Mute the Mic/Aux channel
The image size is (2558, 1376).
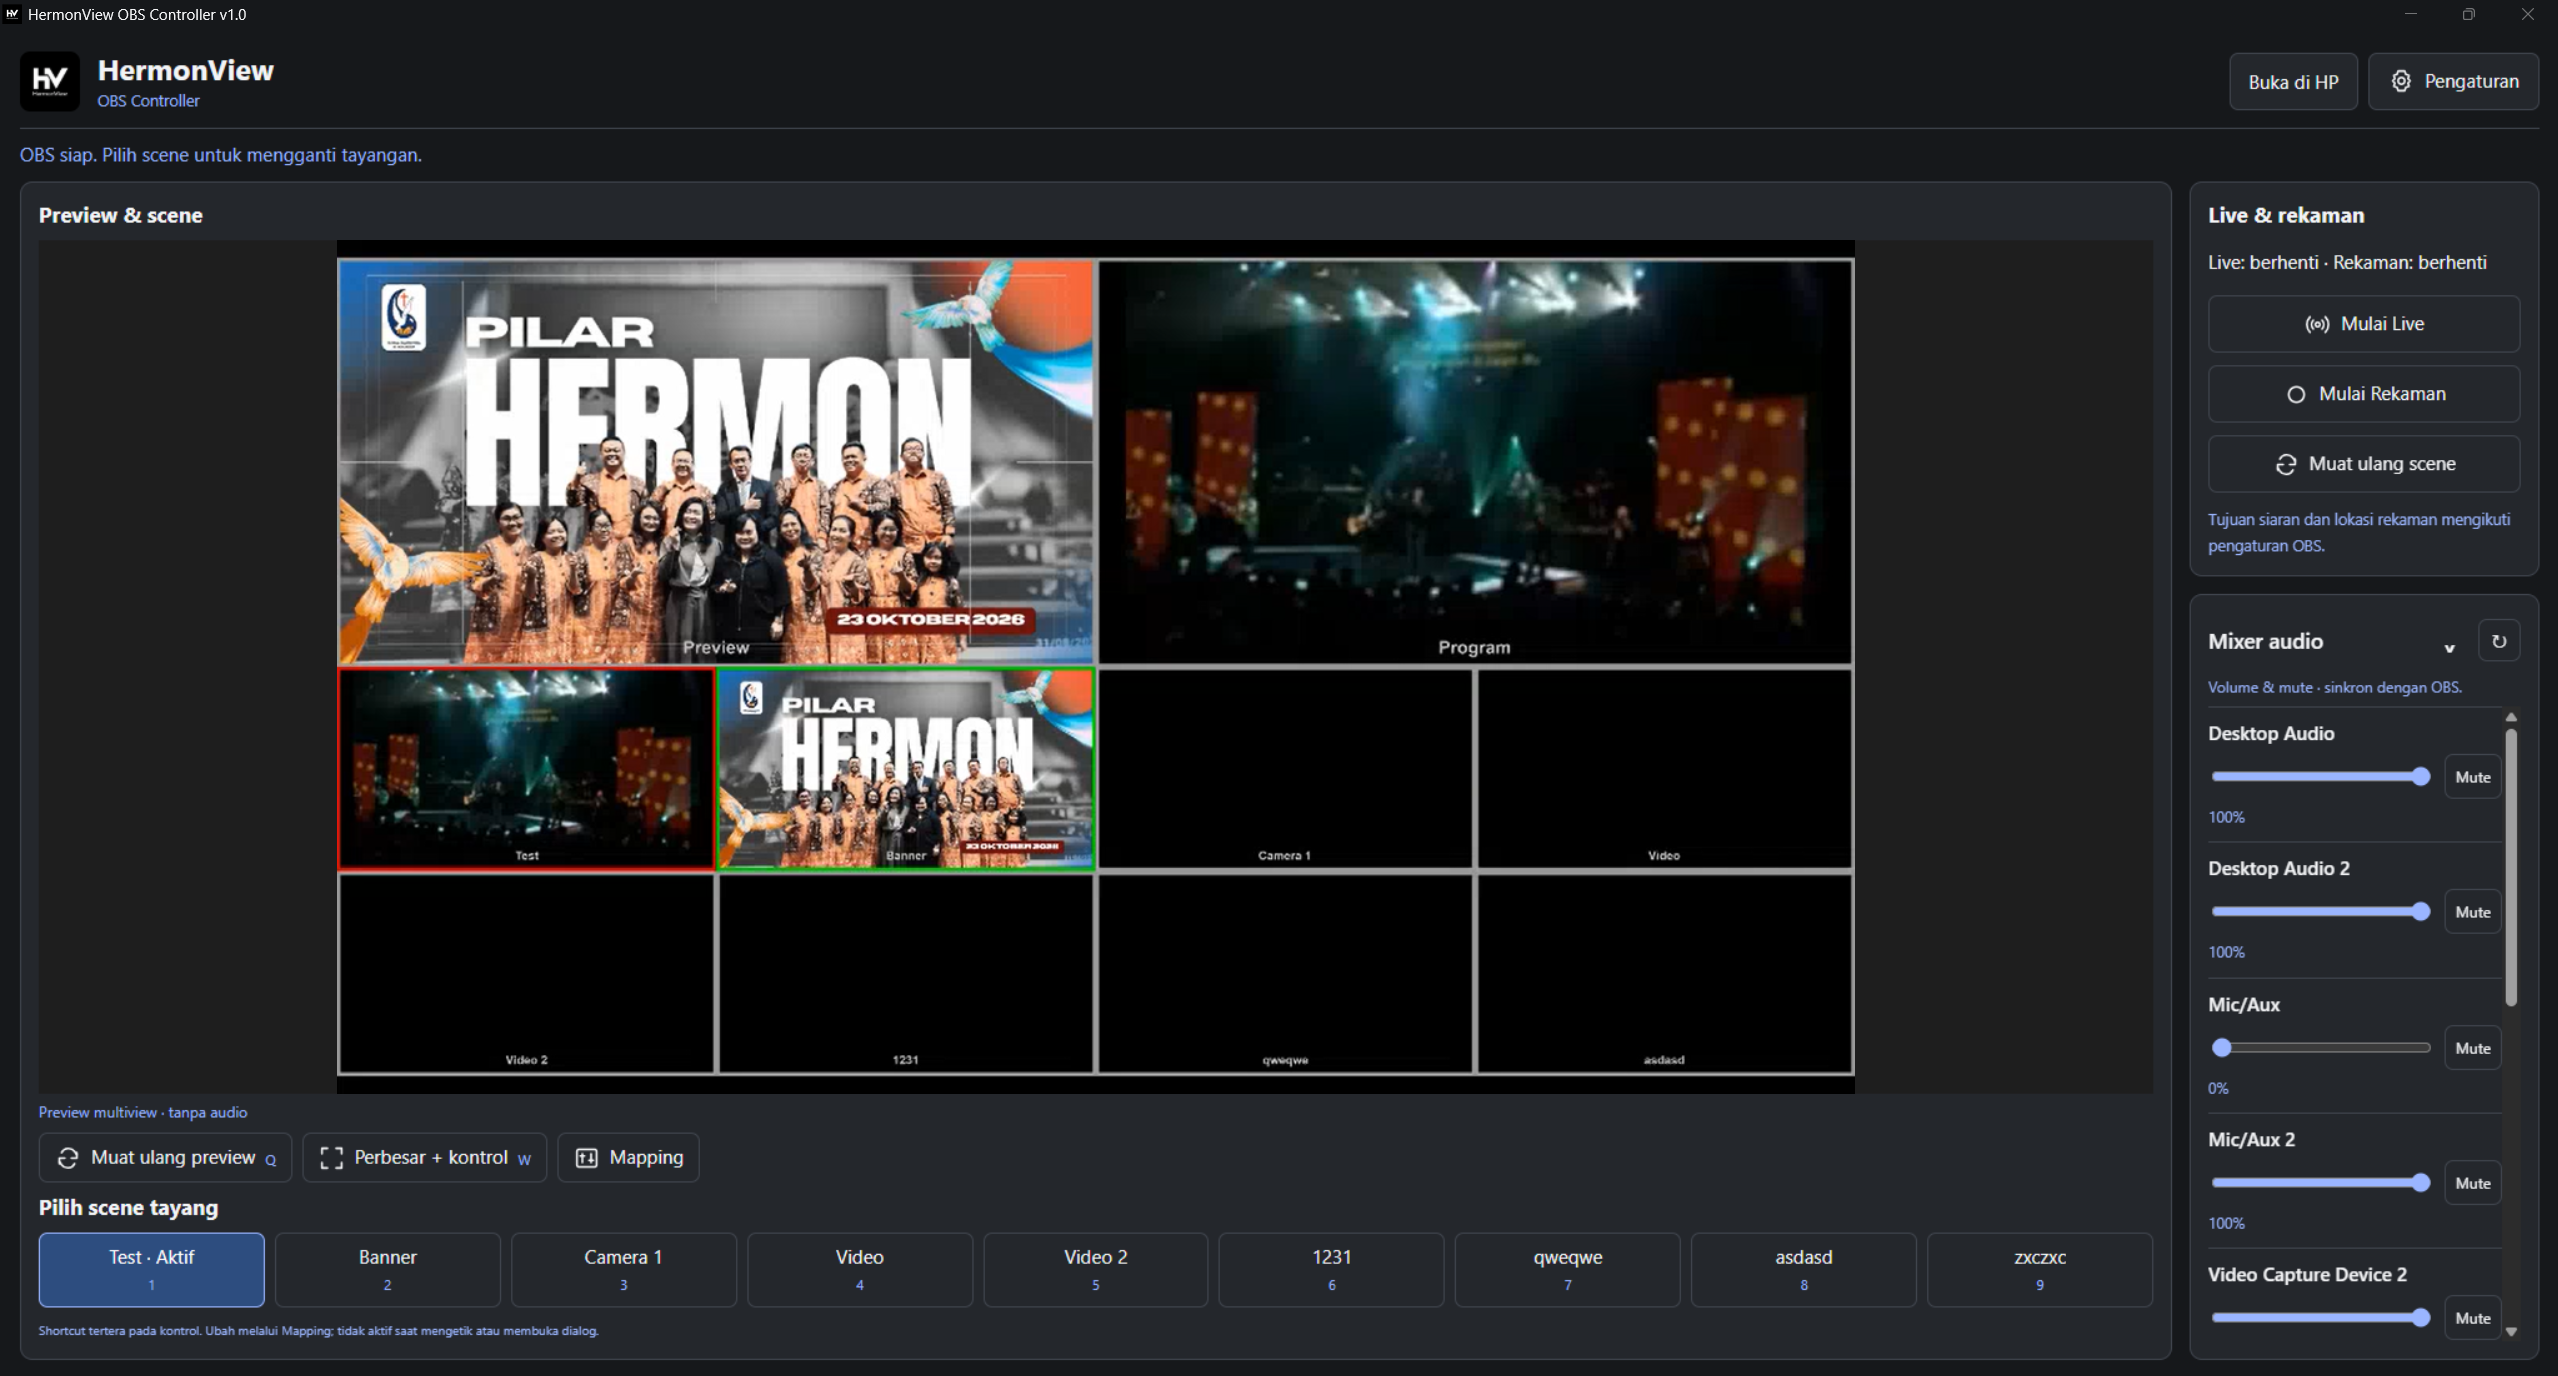[x=2472, y=1048]
